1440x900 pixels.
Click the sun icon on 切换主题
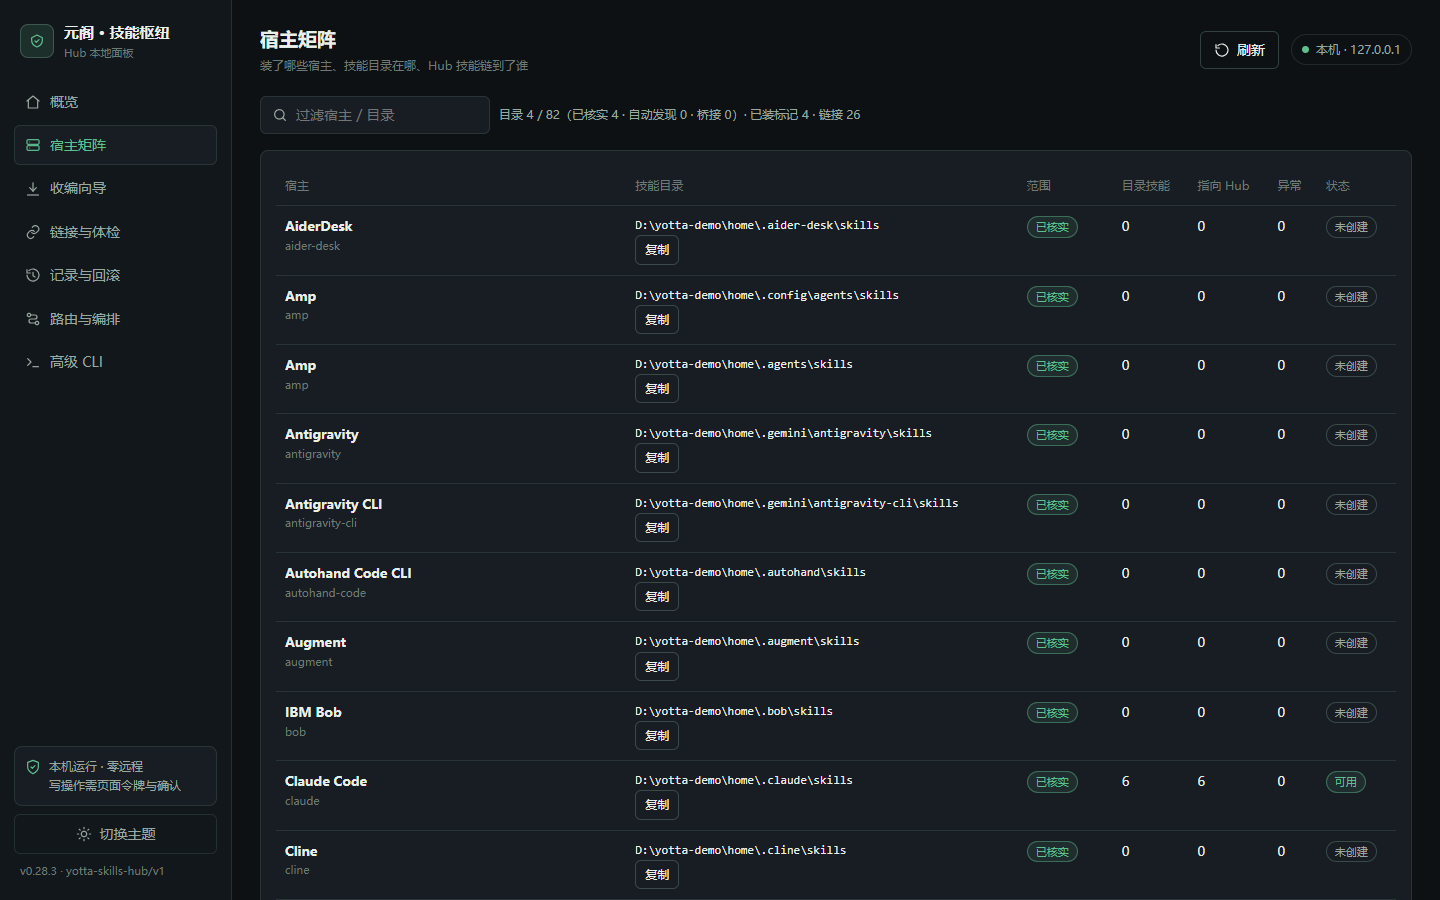84,834
